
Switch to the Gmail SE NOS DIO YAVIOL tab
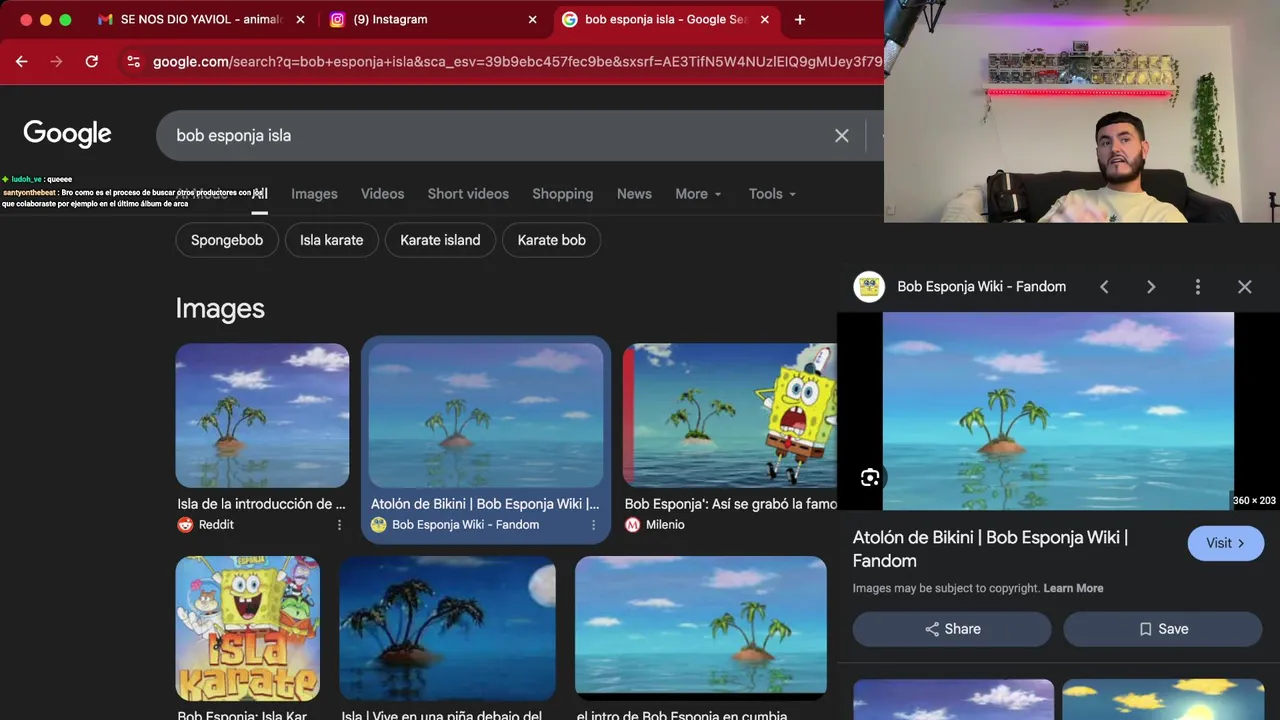click(200, 19)
